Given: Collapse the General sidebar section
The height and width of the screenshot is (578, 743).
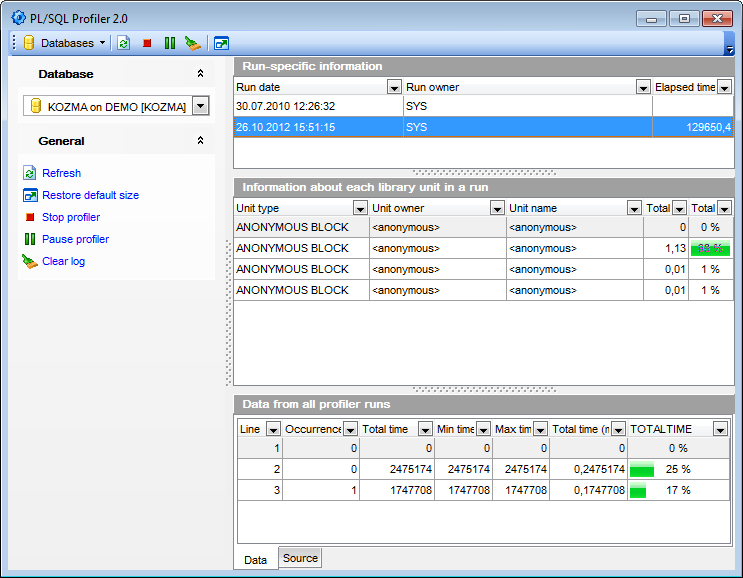Looking at the screenshot, I should pyautogui.click(x=200, y=141).
